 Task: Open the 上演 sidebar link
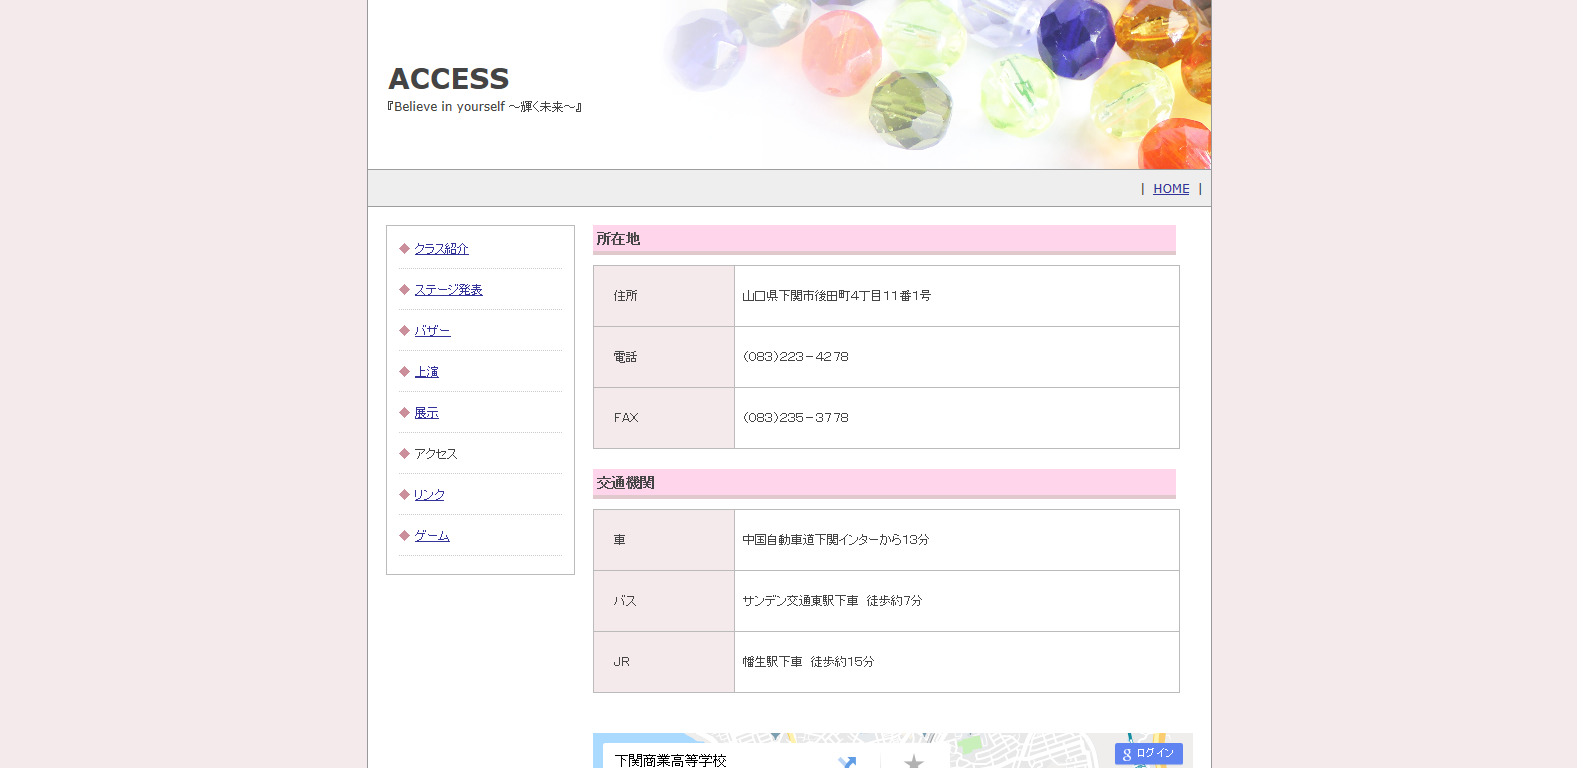(x=426, y=372)
